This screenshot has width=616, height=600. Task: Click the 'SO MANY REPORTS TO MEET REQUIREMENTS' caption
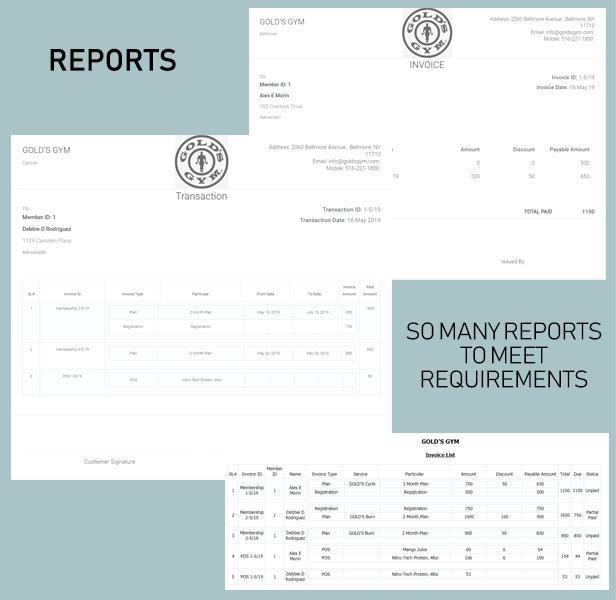504,355
